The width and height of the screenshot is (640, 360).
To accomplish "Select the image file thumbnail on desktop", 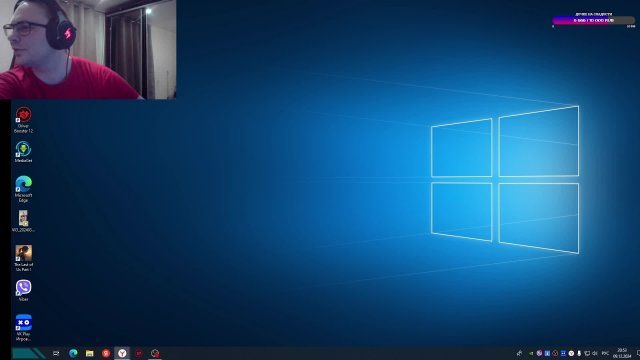I will click(23, 221).
